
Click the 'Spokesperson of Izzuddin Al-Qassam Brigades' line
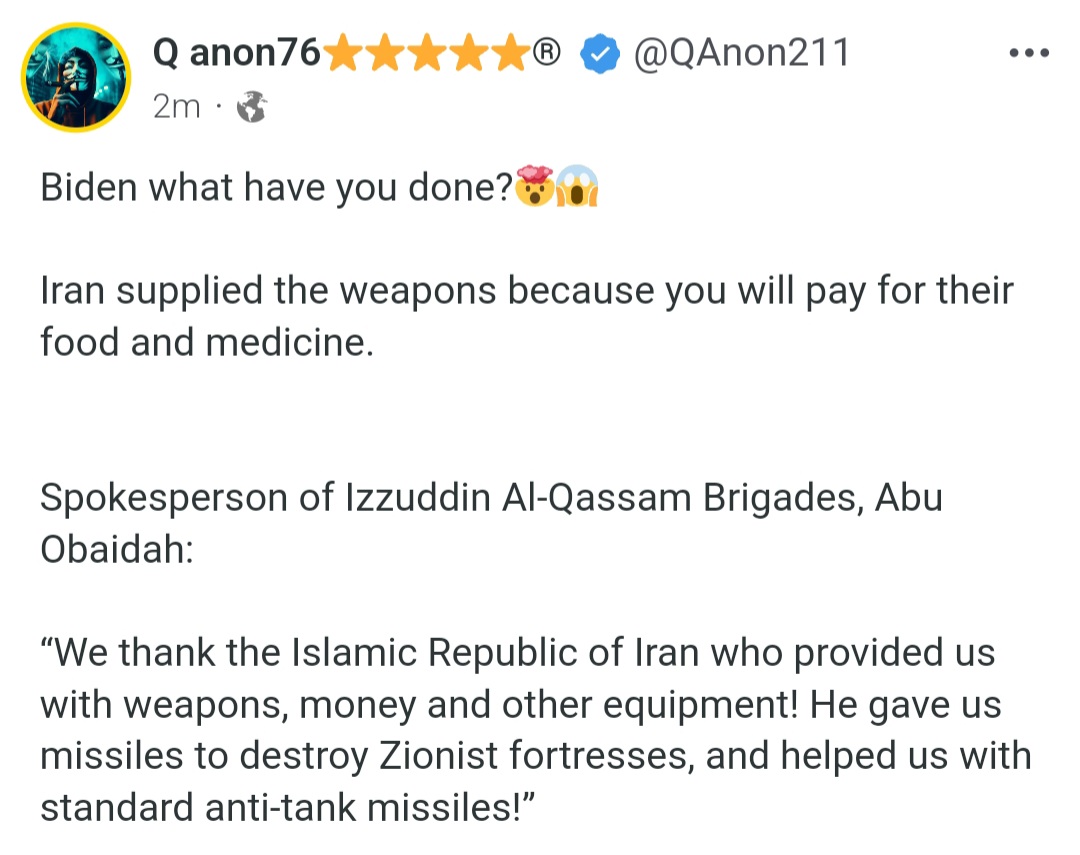pyautogui.click(x=491, y=497)
